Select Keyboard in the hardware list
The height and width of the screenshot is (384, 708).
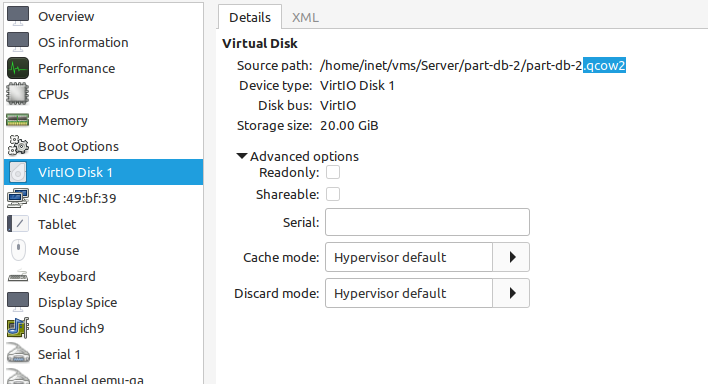[x=103, y=276]
